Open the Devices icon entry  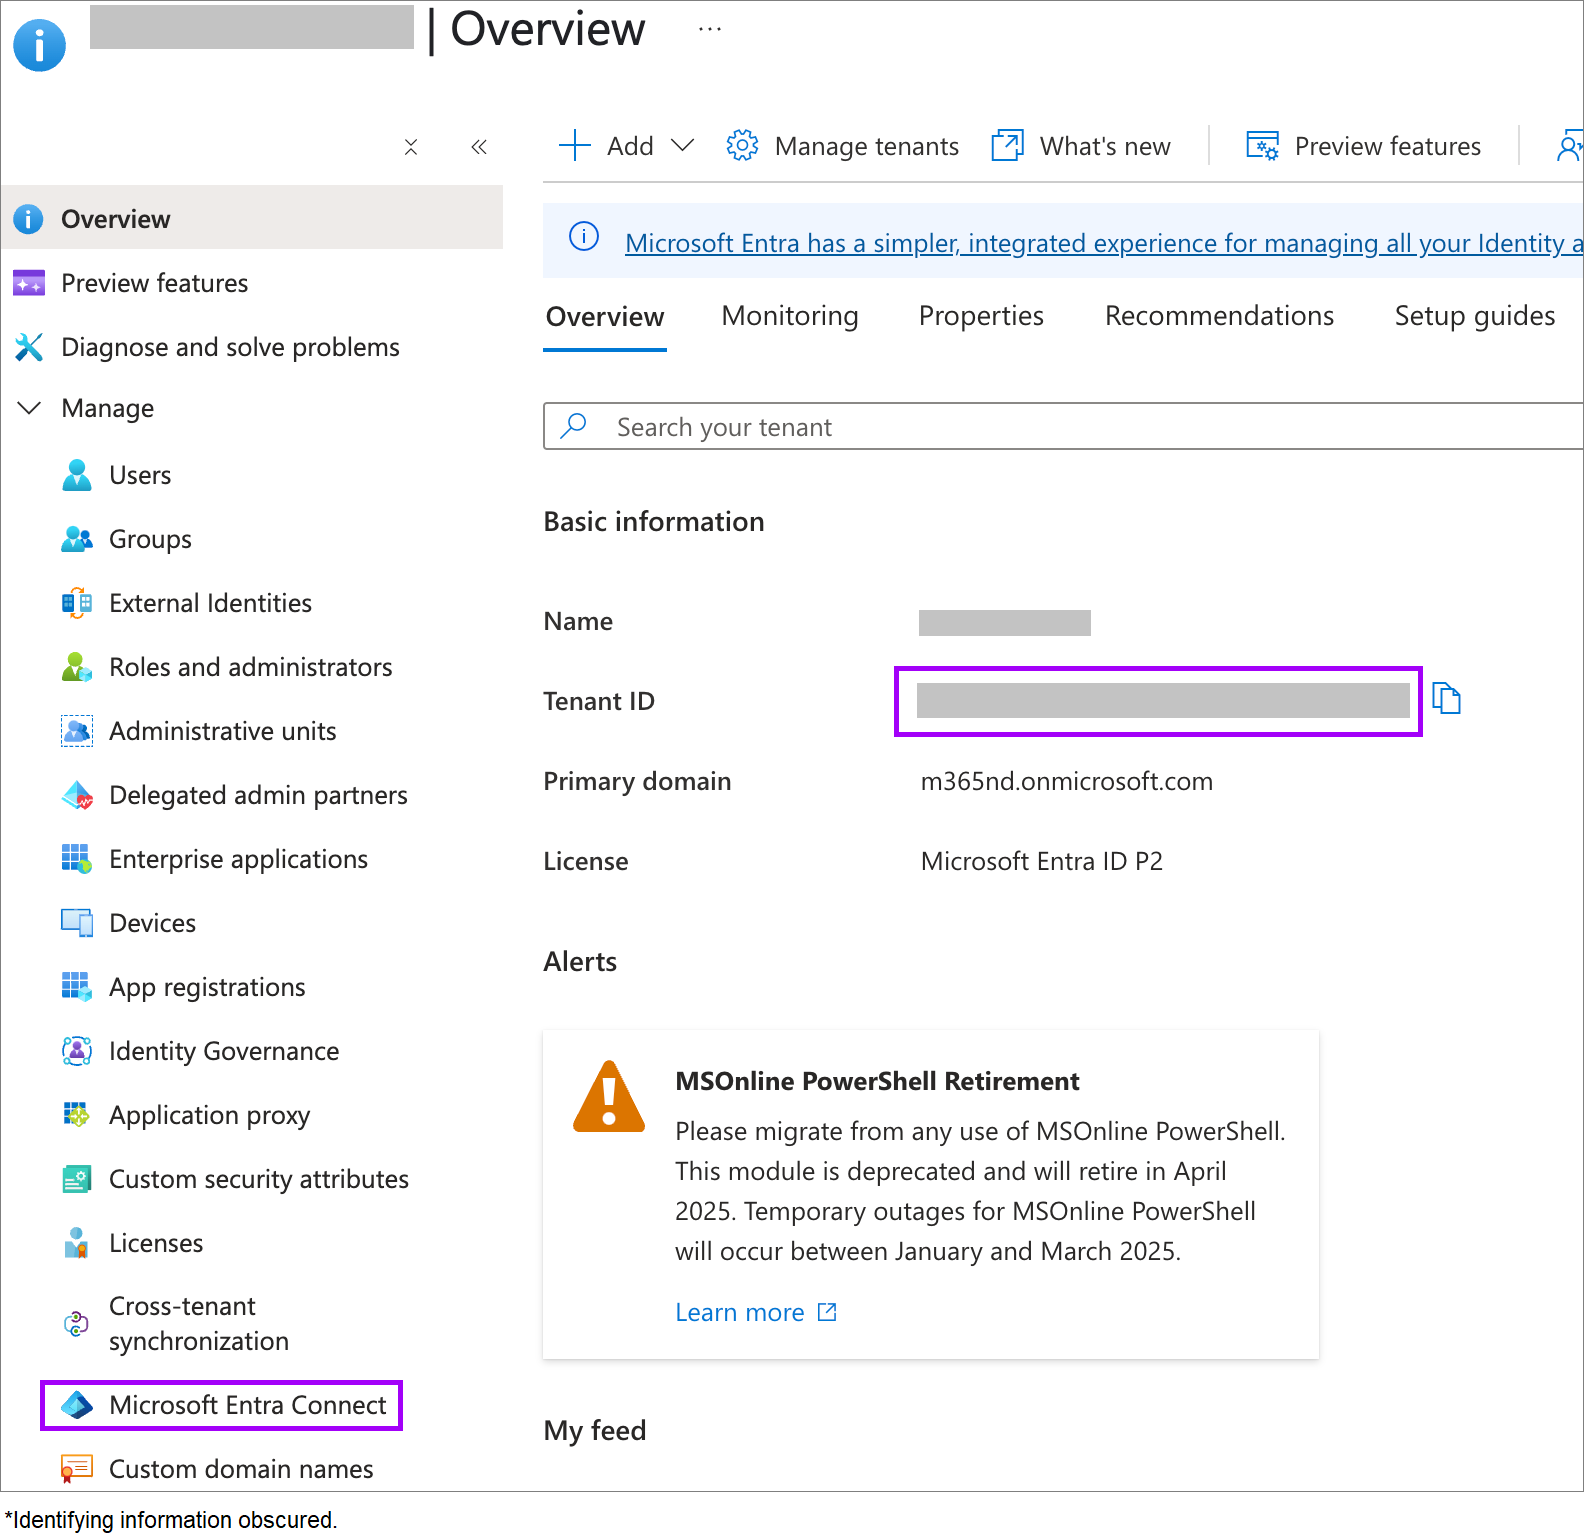77,923
